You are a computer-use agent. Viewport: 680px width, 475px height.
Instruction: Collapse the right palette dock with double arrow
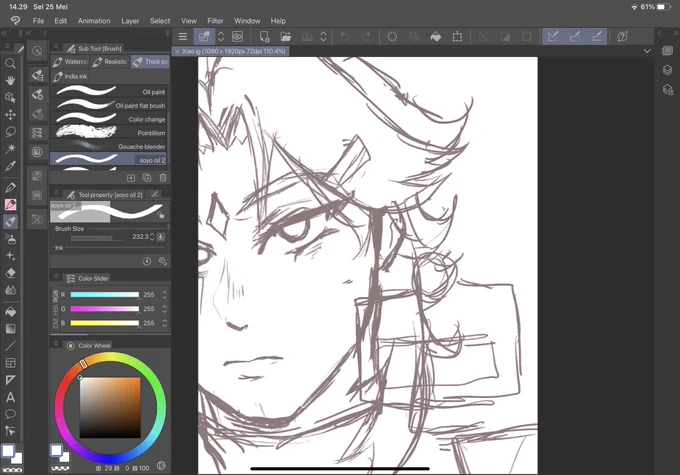coord(675,33)
